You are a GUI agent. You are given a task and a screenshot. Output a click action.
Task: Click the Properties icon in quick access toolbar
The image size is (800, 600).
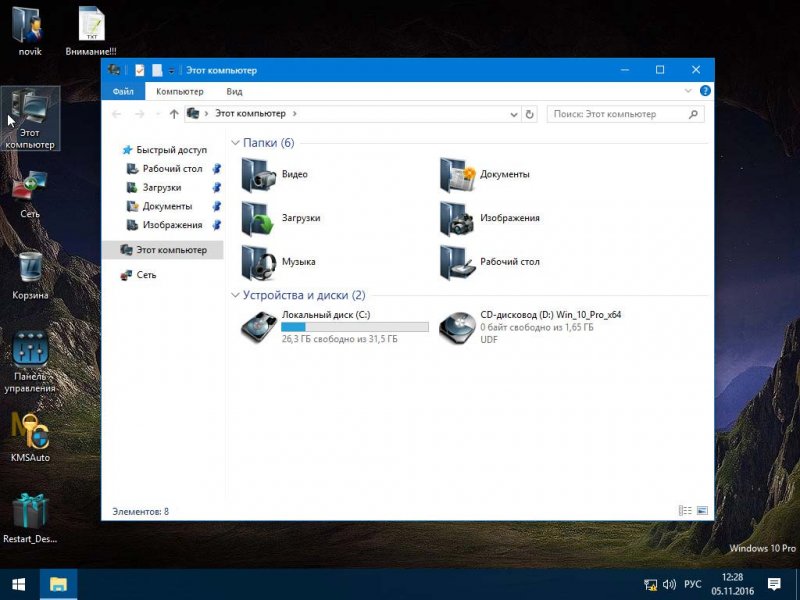tap(140, 70)
